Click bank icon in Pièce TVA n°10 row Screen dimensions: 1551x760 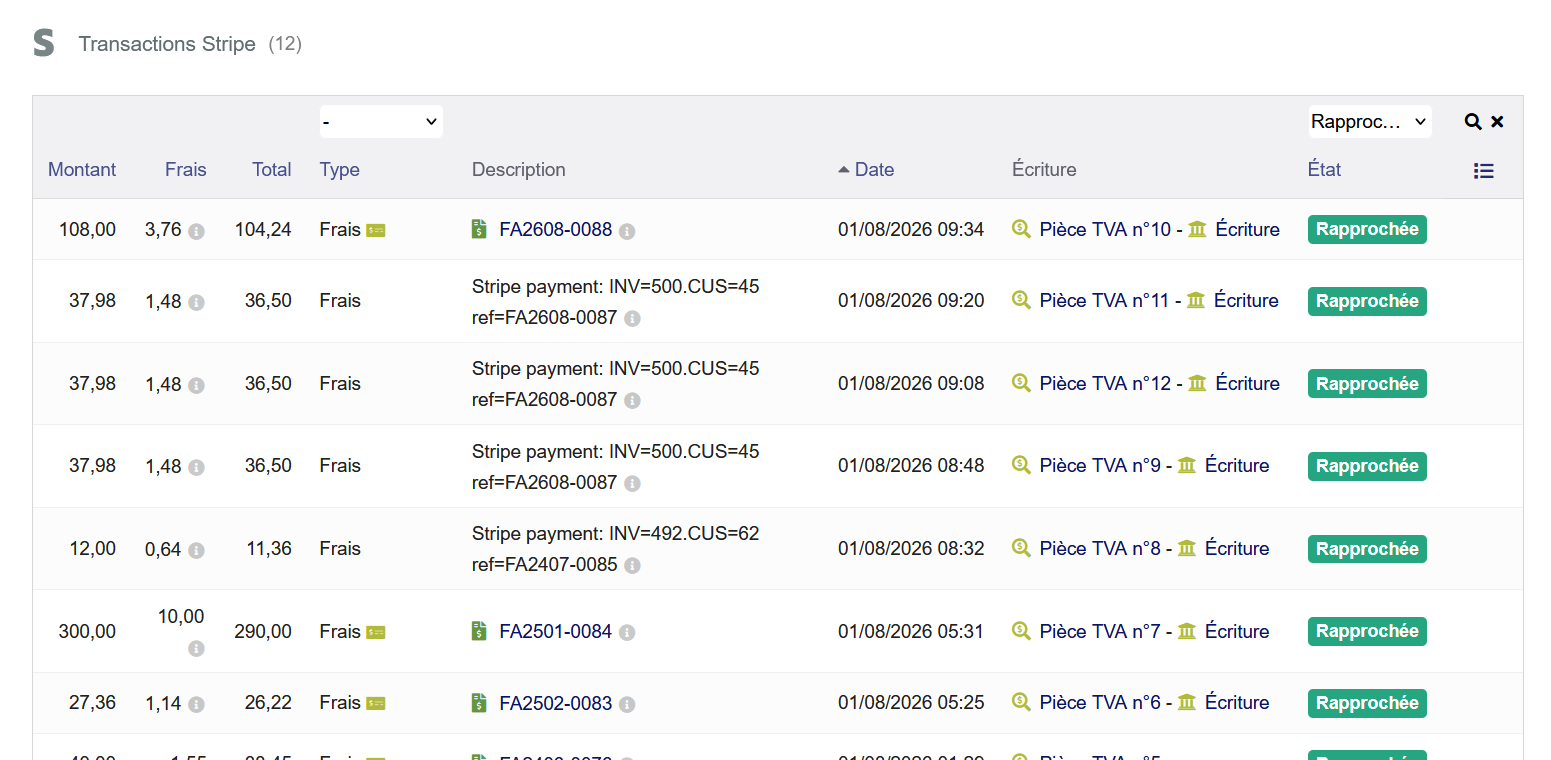1197,229
